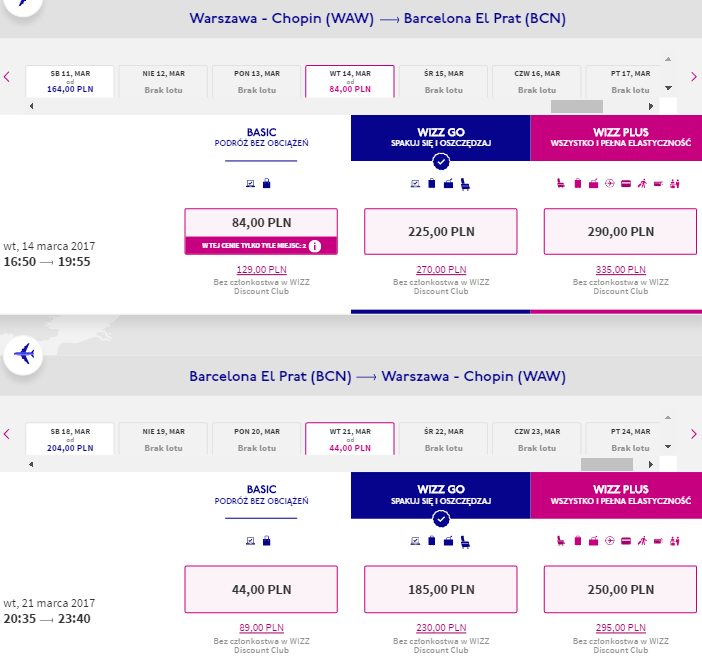Screen dimensions: 702x664
Task: Click airport check-in plane icon under outbound WIZZ PLUS
Action: coord(609,183)
